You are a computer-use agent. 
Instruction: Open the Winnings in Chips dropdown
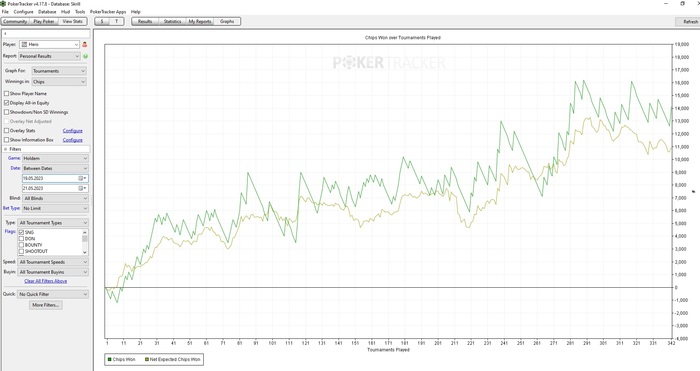(x=59, y=82)
